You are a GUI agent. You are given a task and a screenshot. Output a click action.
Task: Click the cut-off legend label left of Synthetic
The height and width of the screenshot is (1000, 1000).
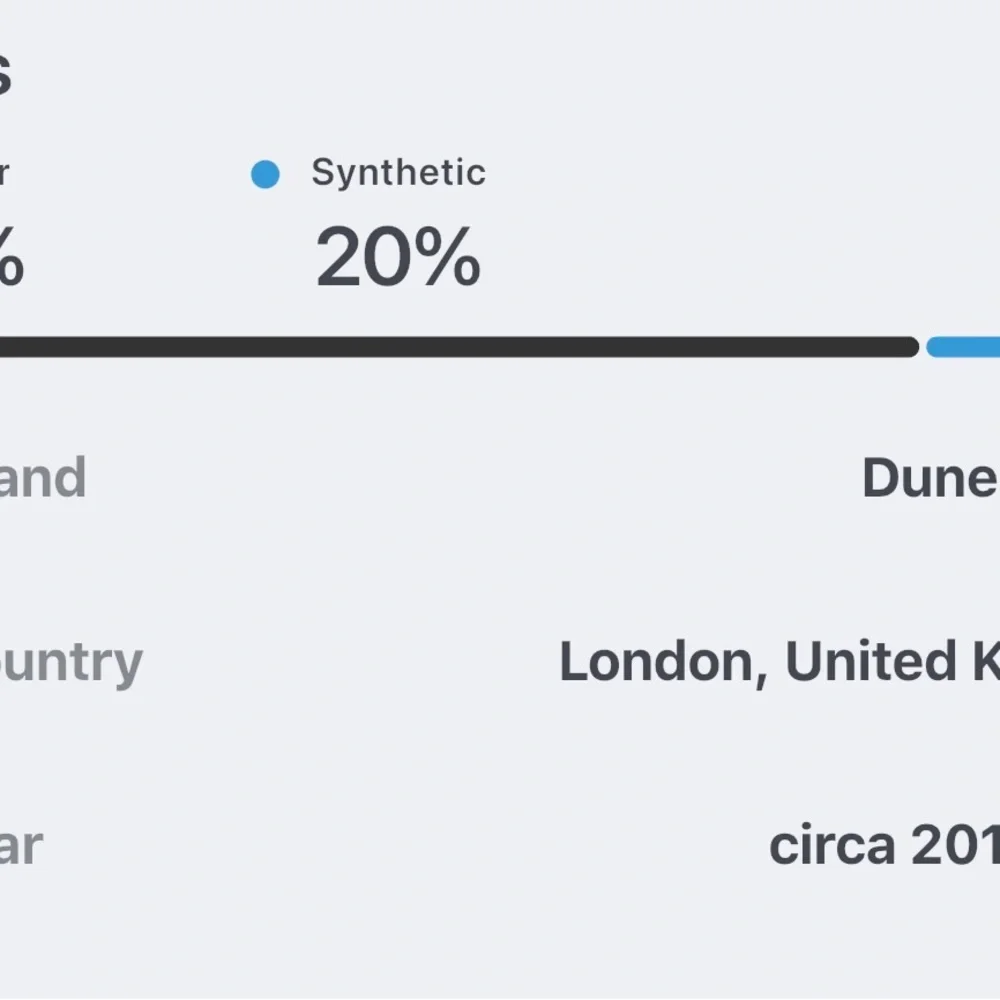[x=4, y=173]
